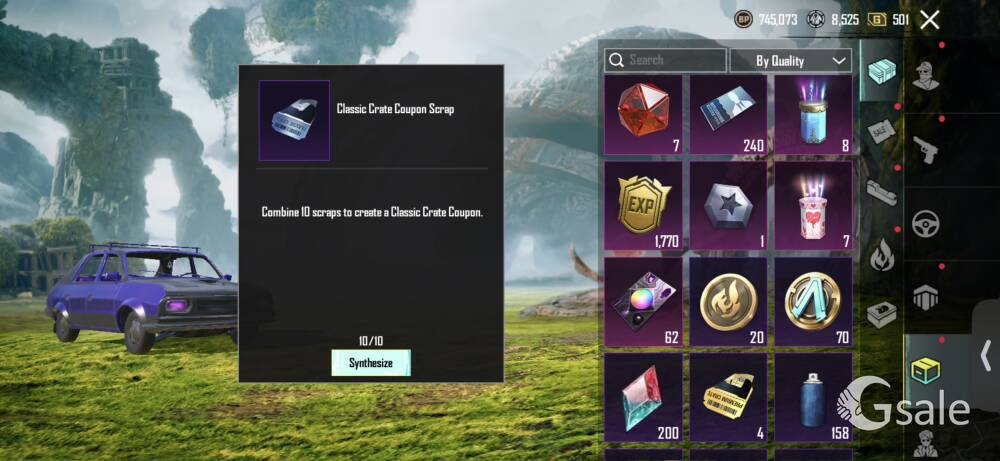The image size is (1000, 461).
Task: Open the outfit character category tab
Action: click(926, 77)
